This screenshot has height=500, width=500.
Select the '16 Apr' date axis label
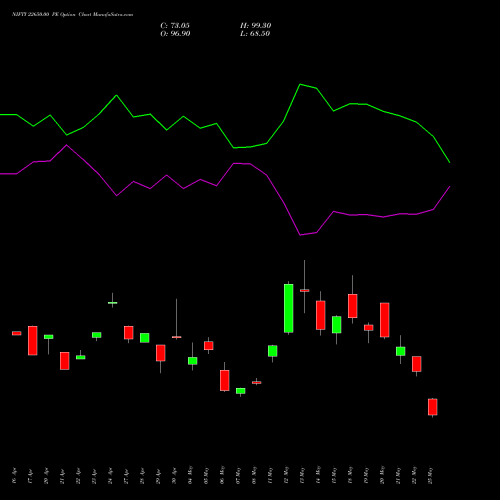click(x=14, y=476)
